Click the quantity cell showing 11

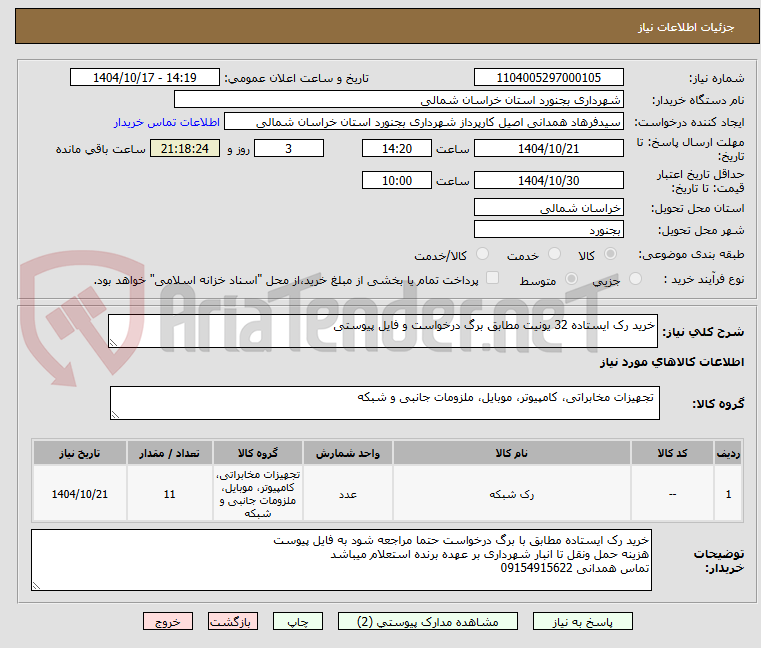[169, 494]
